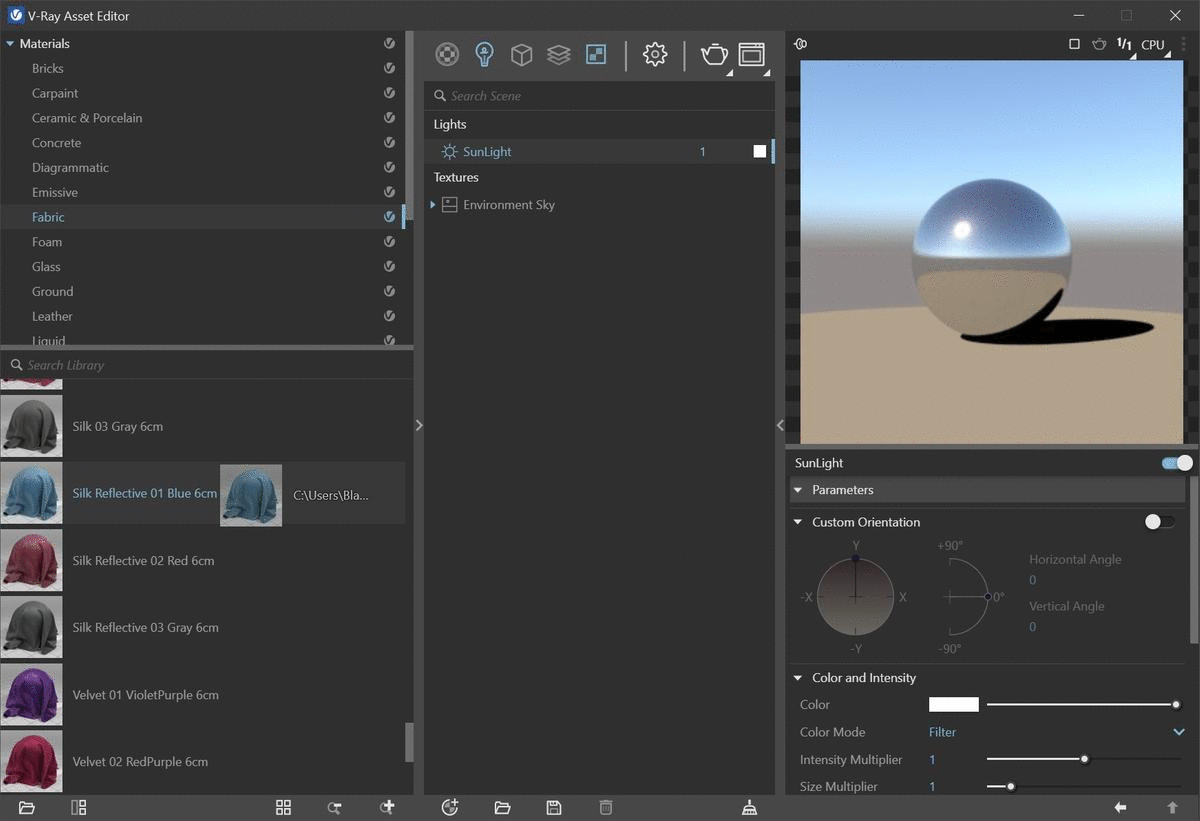Click the small preview teapot icon

[1099, 44]
